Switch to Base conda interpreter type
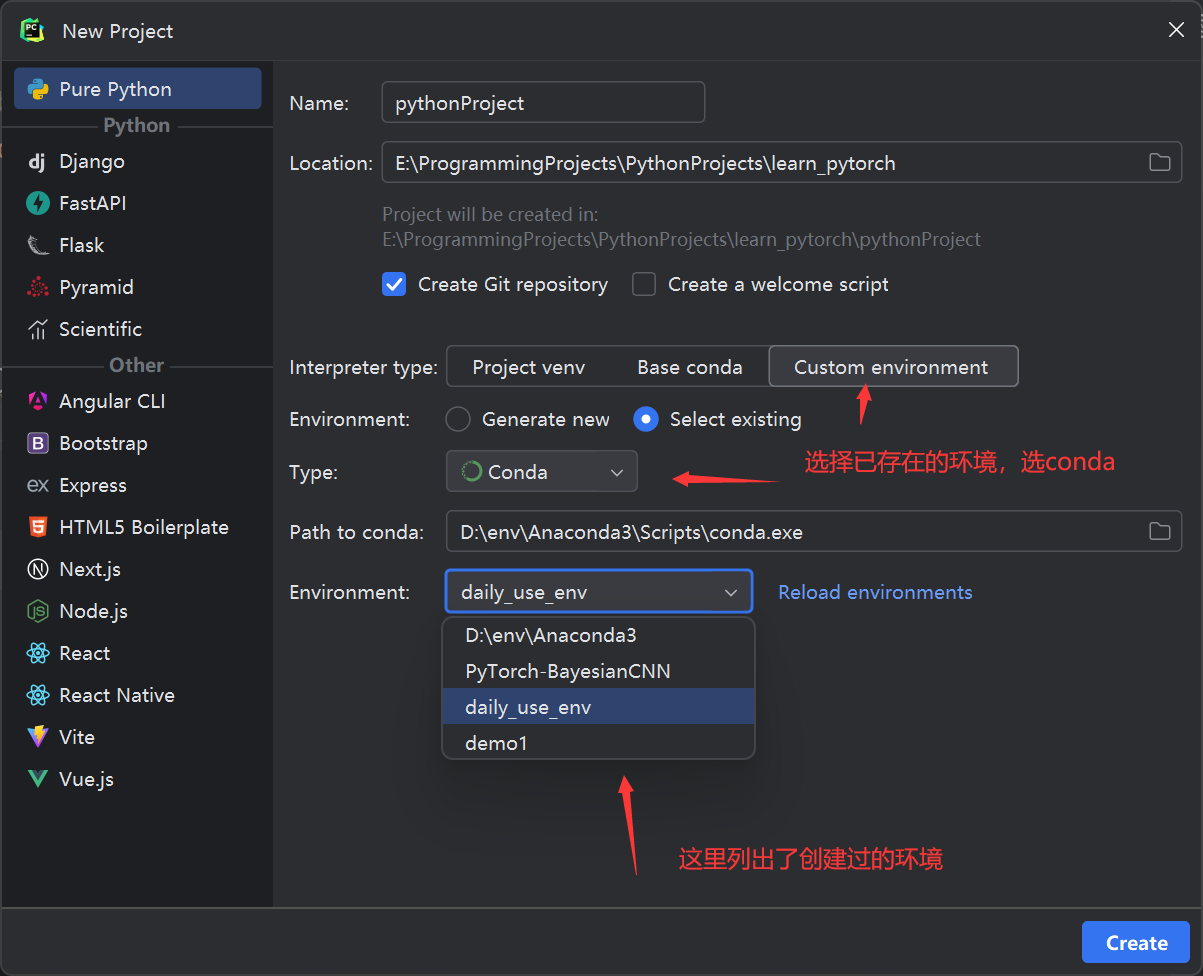Image resolution: width=1203 pixels, height=976 pixels. tap(690, 367)
